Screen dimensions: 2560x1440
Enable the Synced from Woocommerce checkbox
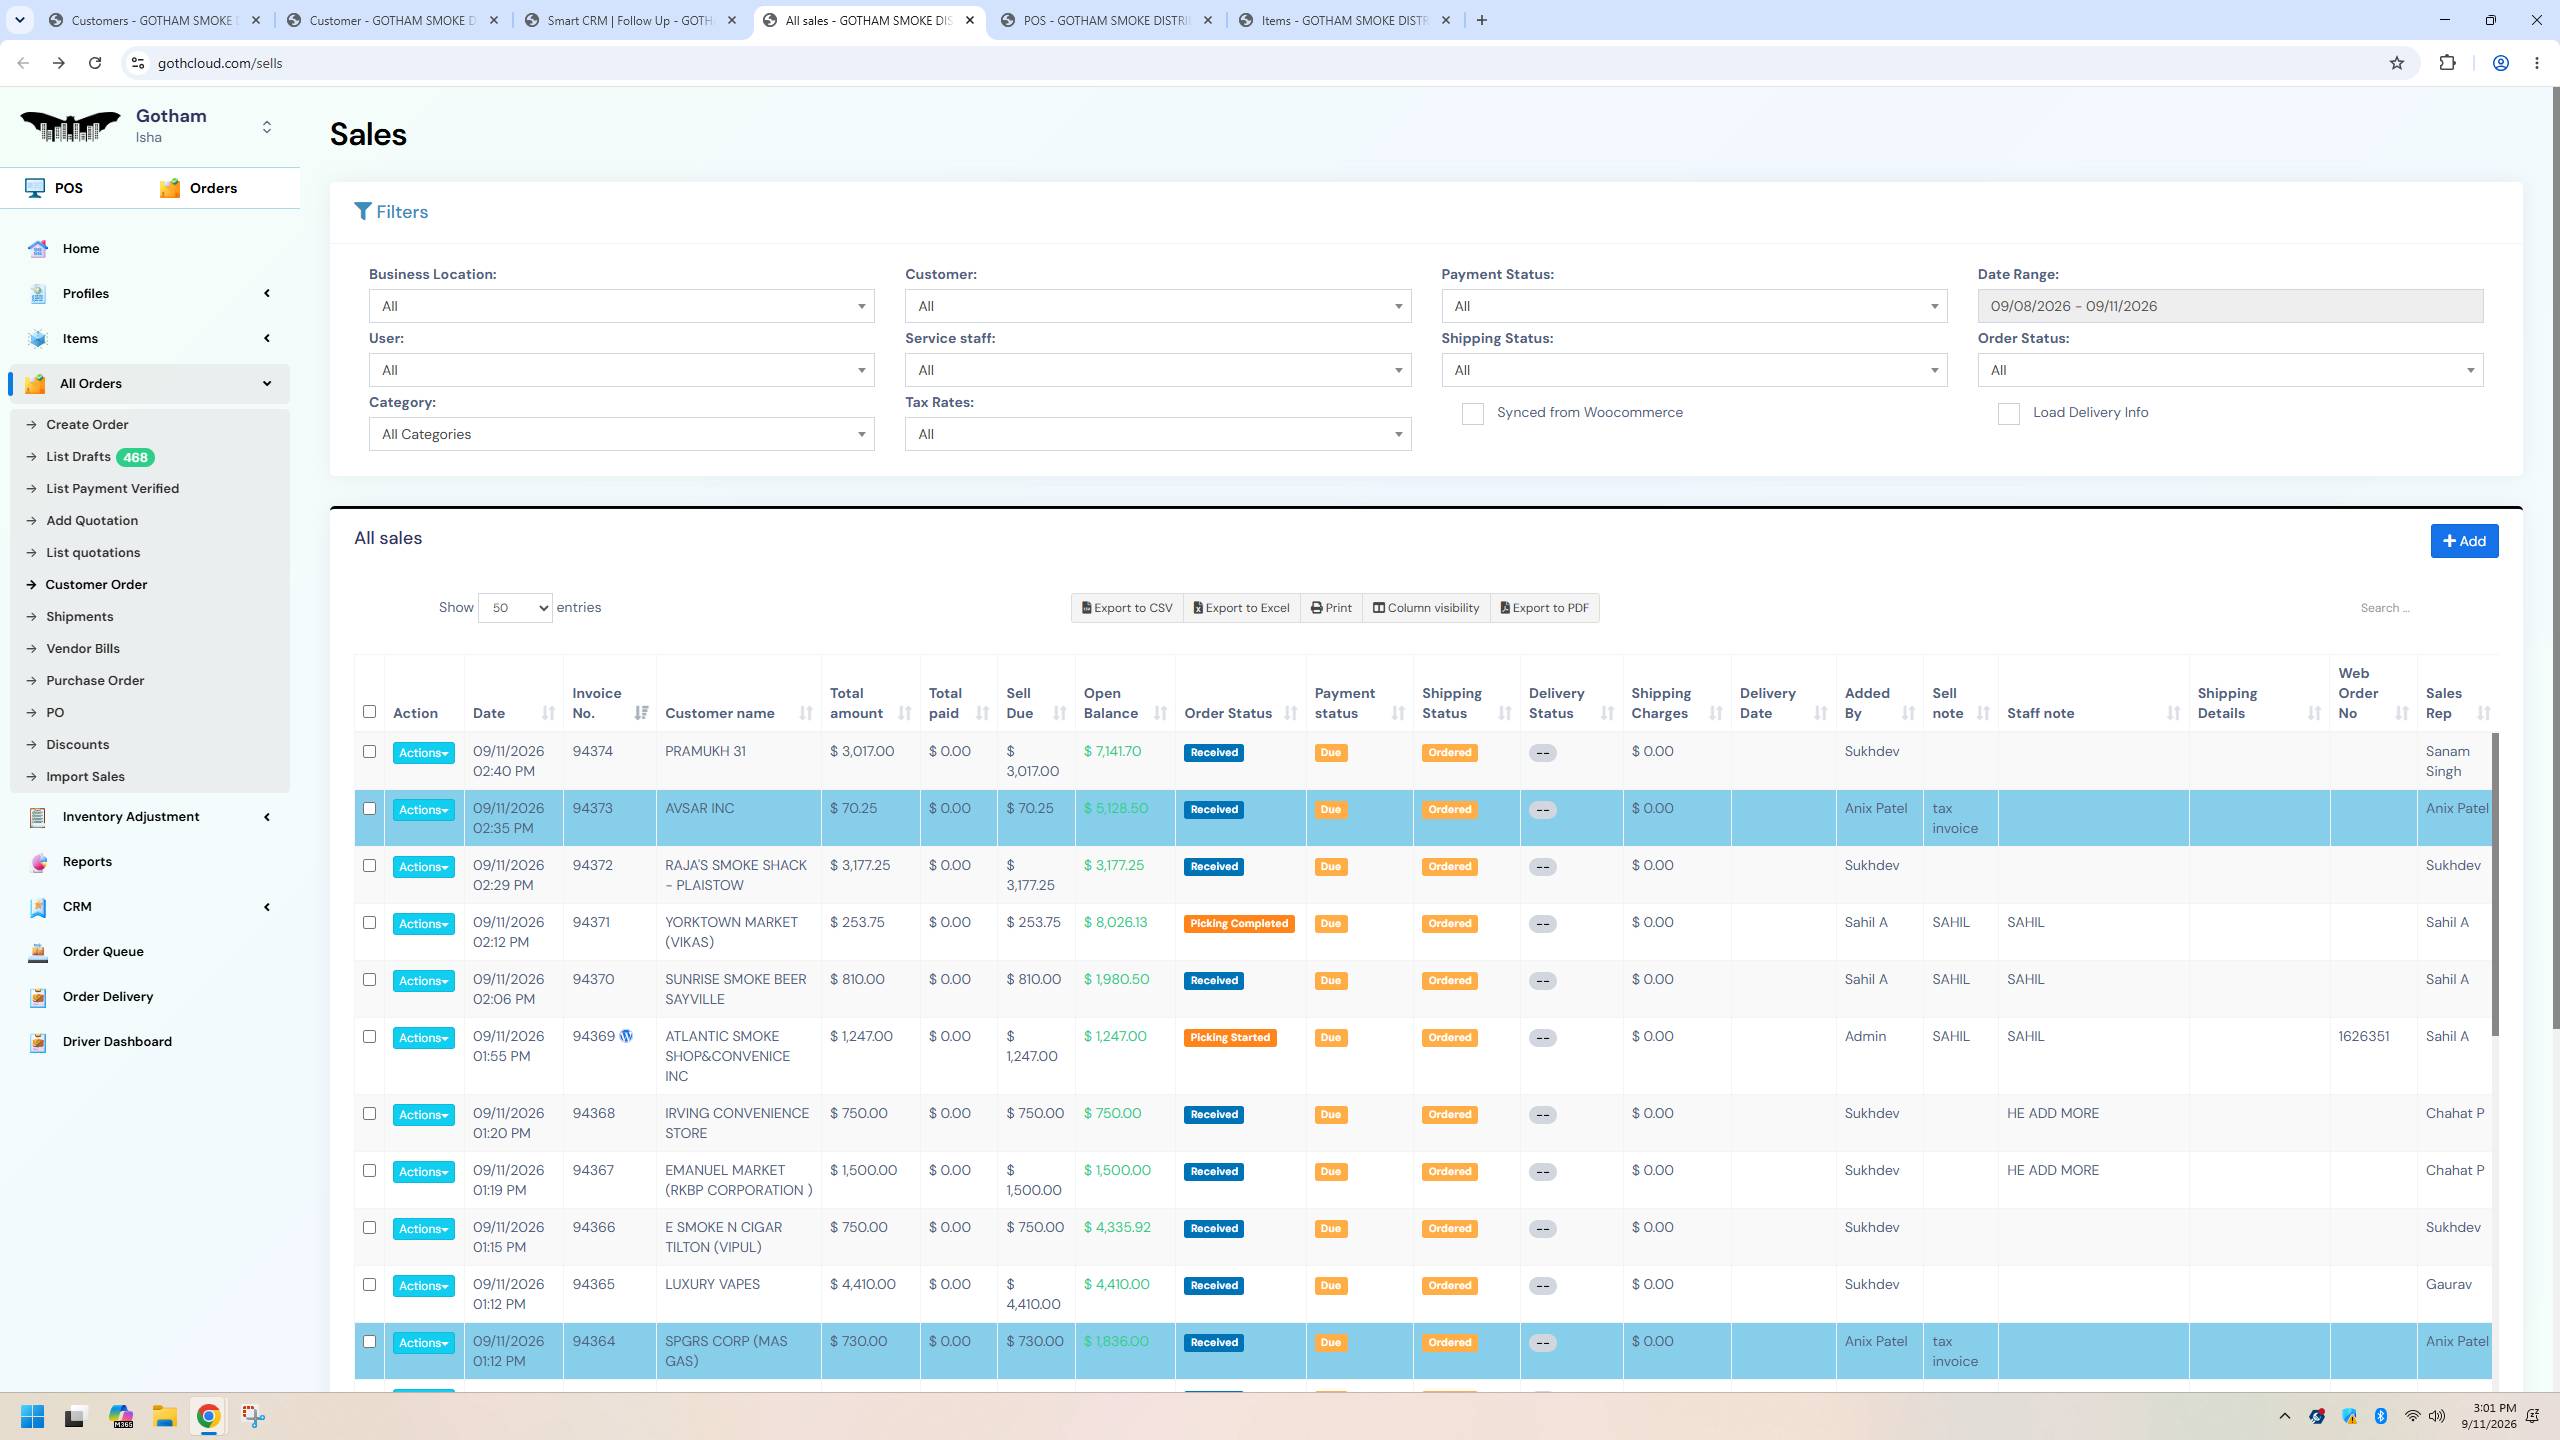point(1472,414)
